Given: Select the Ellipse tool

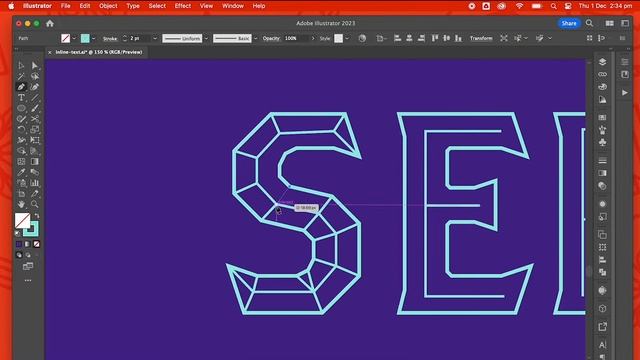Looking at the screenshot, I should [21, 108].
